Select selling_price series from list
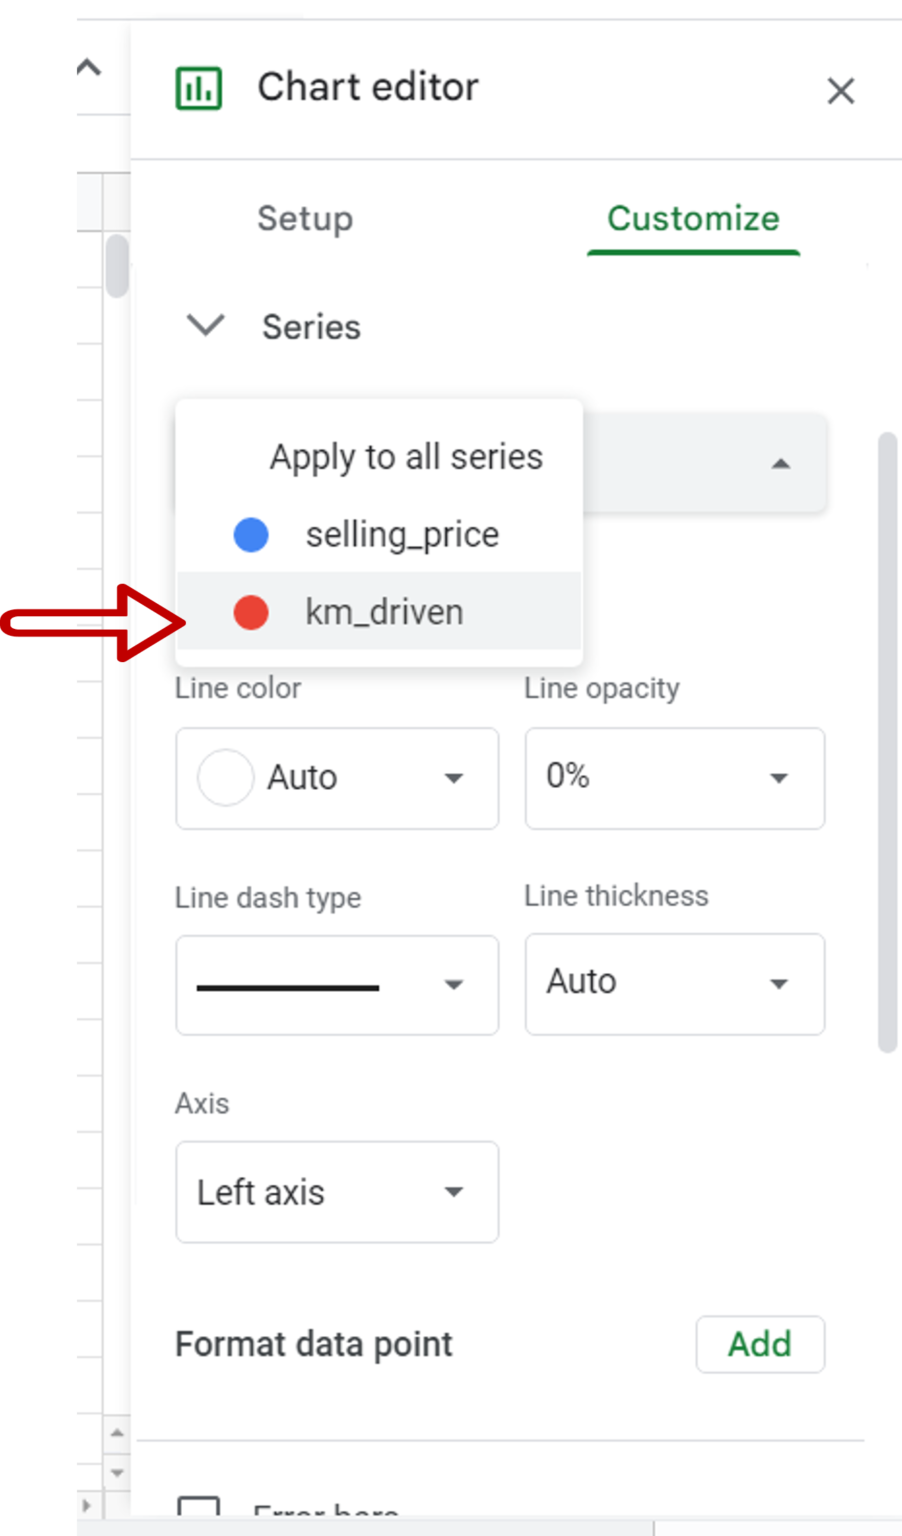 402,535
